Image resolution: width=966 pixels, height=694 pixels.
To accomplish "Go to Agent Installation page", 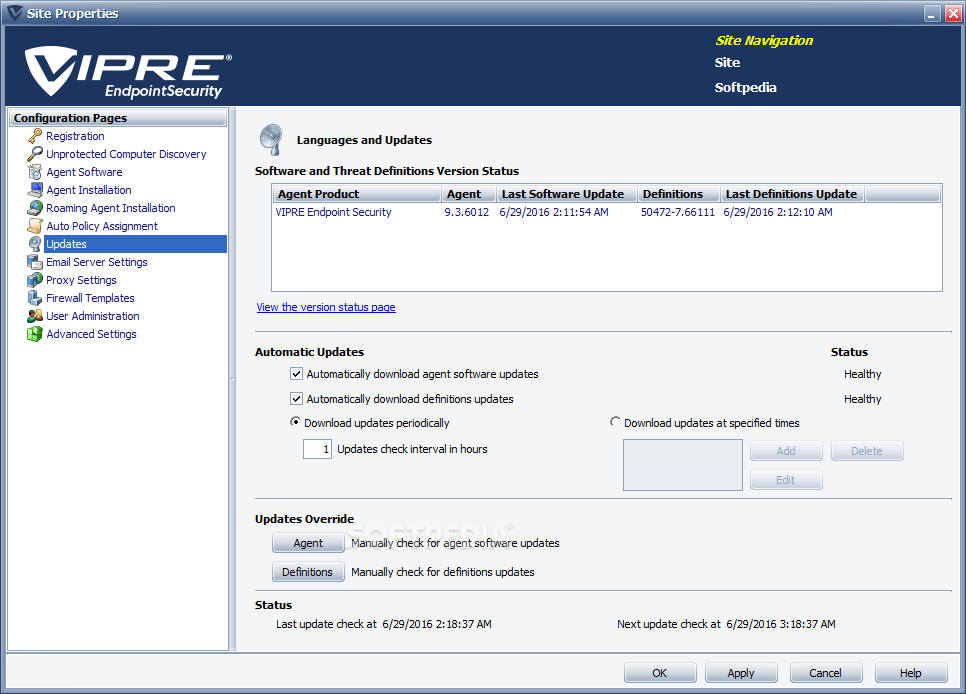I will 89,190.
